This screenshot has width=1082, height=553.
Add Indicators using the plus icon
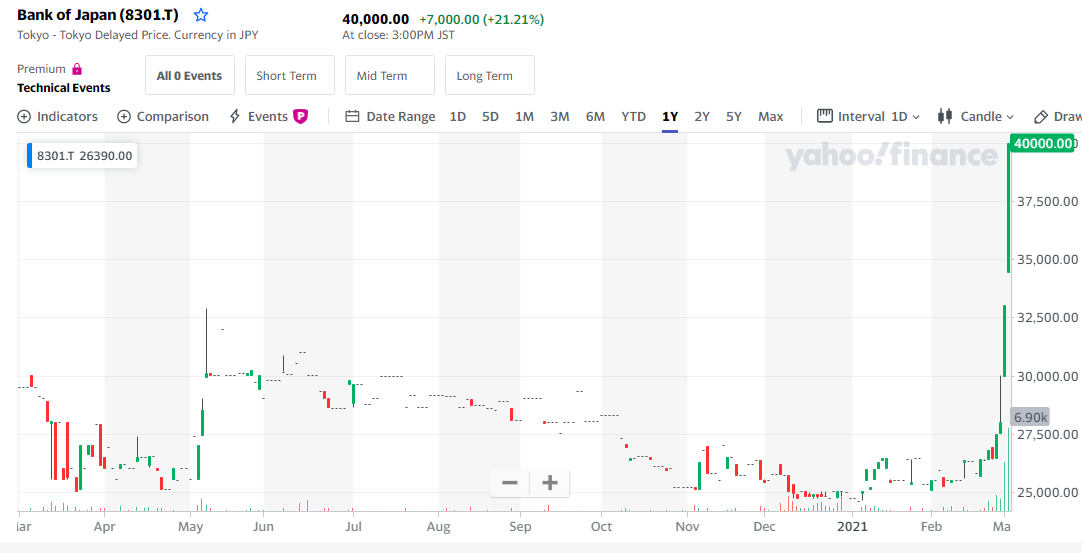pos(24,117)
